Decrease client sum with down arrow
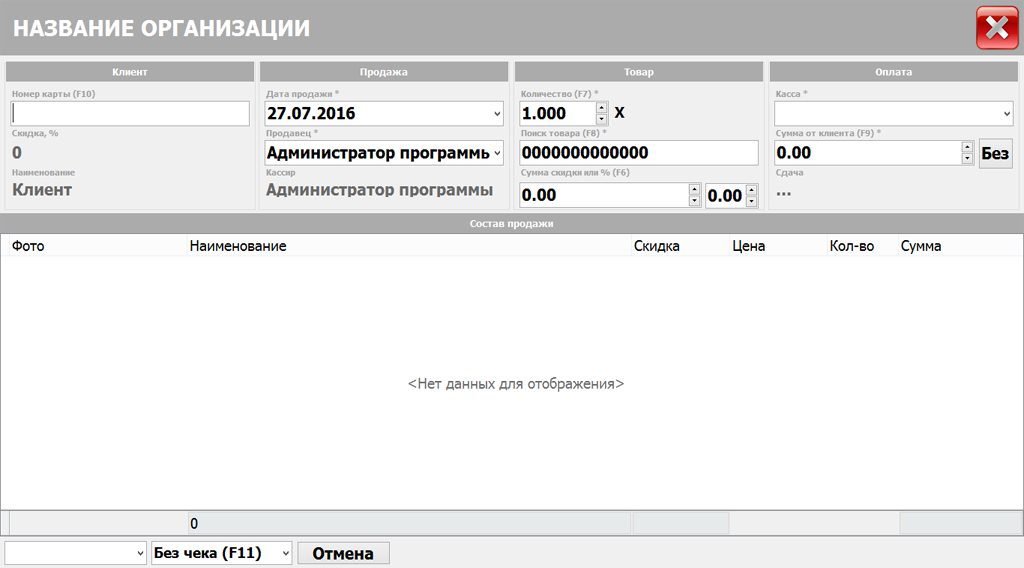Image resolution: width=1024 pixels, height=568 pixels. [x=967, y=159]
